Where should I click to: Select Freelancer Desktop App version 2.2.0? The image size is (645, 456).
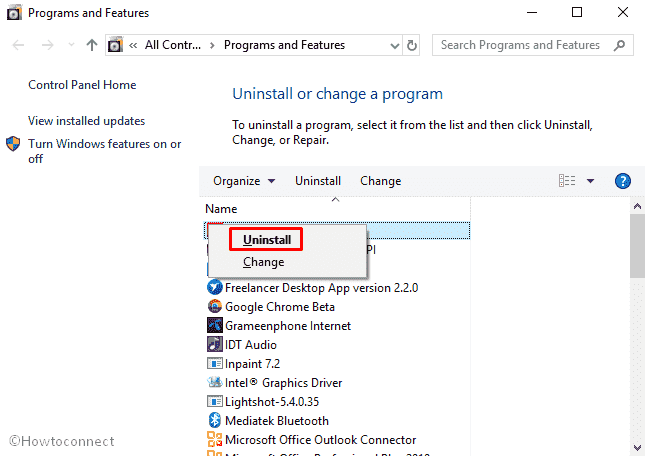tap(321, 288)
